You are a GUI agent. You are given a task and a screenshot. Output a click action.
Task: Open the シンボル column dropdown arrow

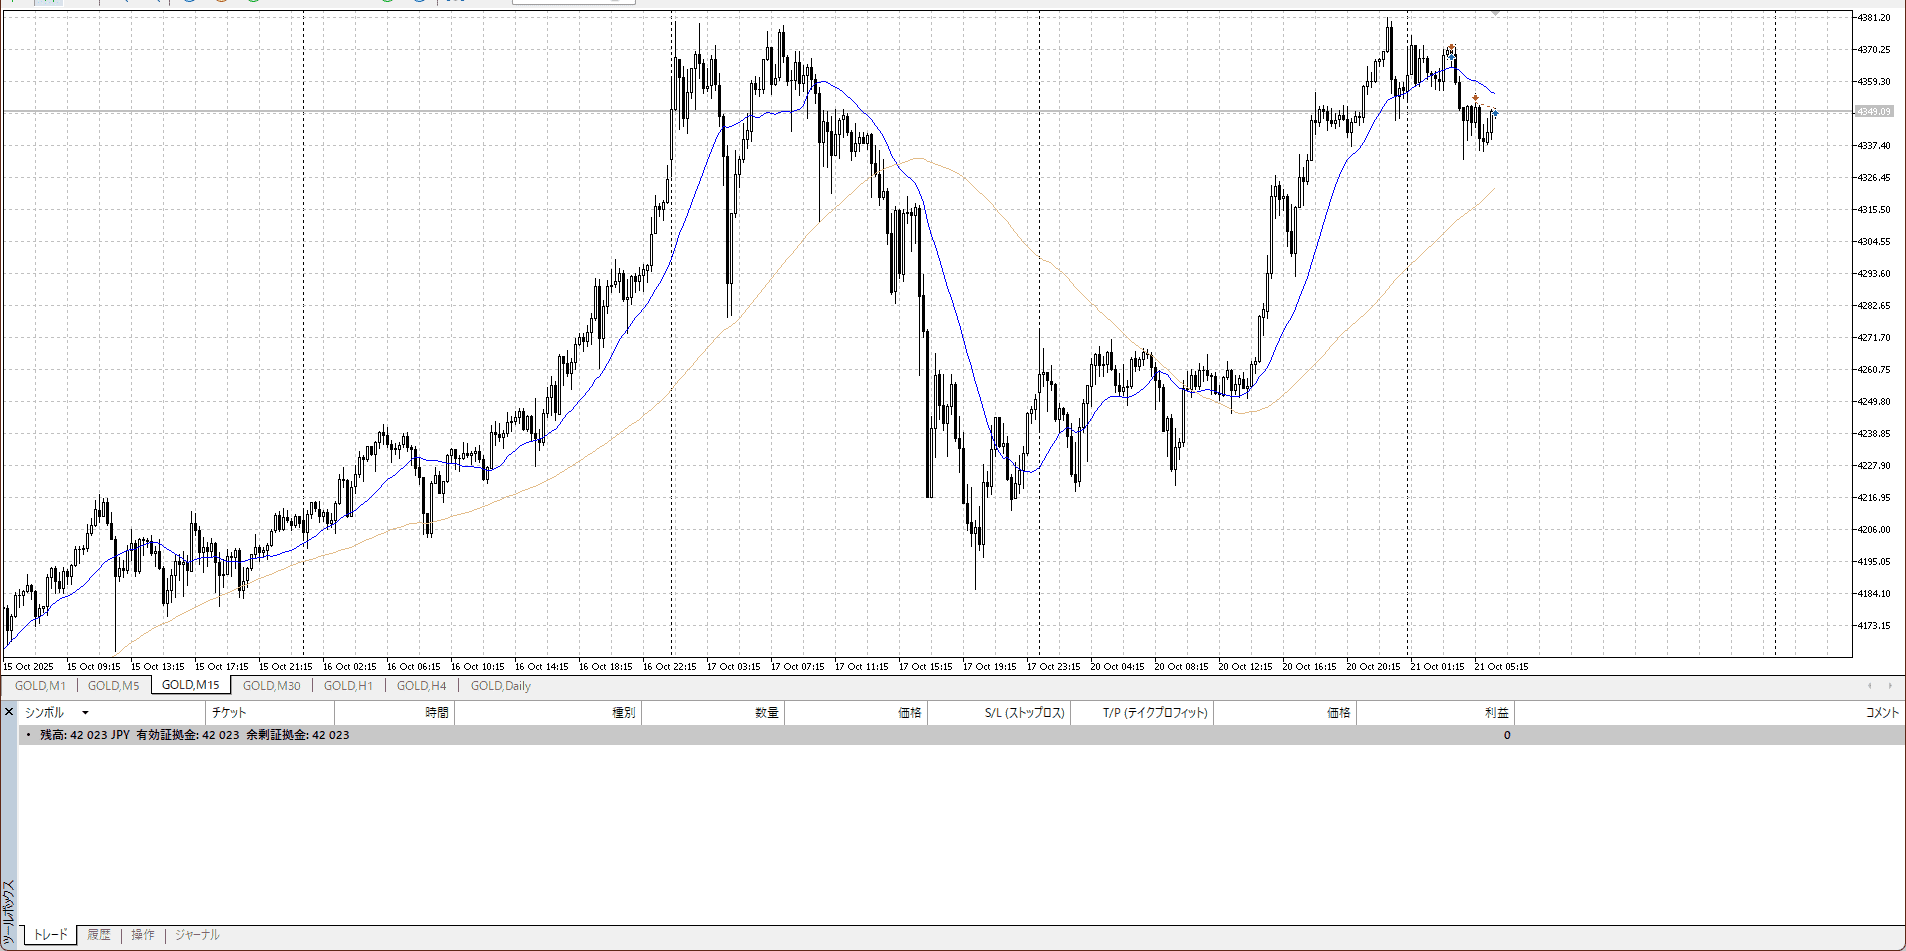click(x=85, y=713)
